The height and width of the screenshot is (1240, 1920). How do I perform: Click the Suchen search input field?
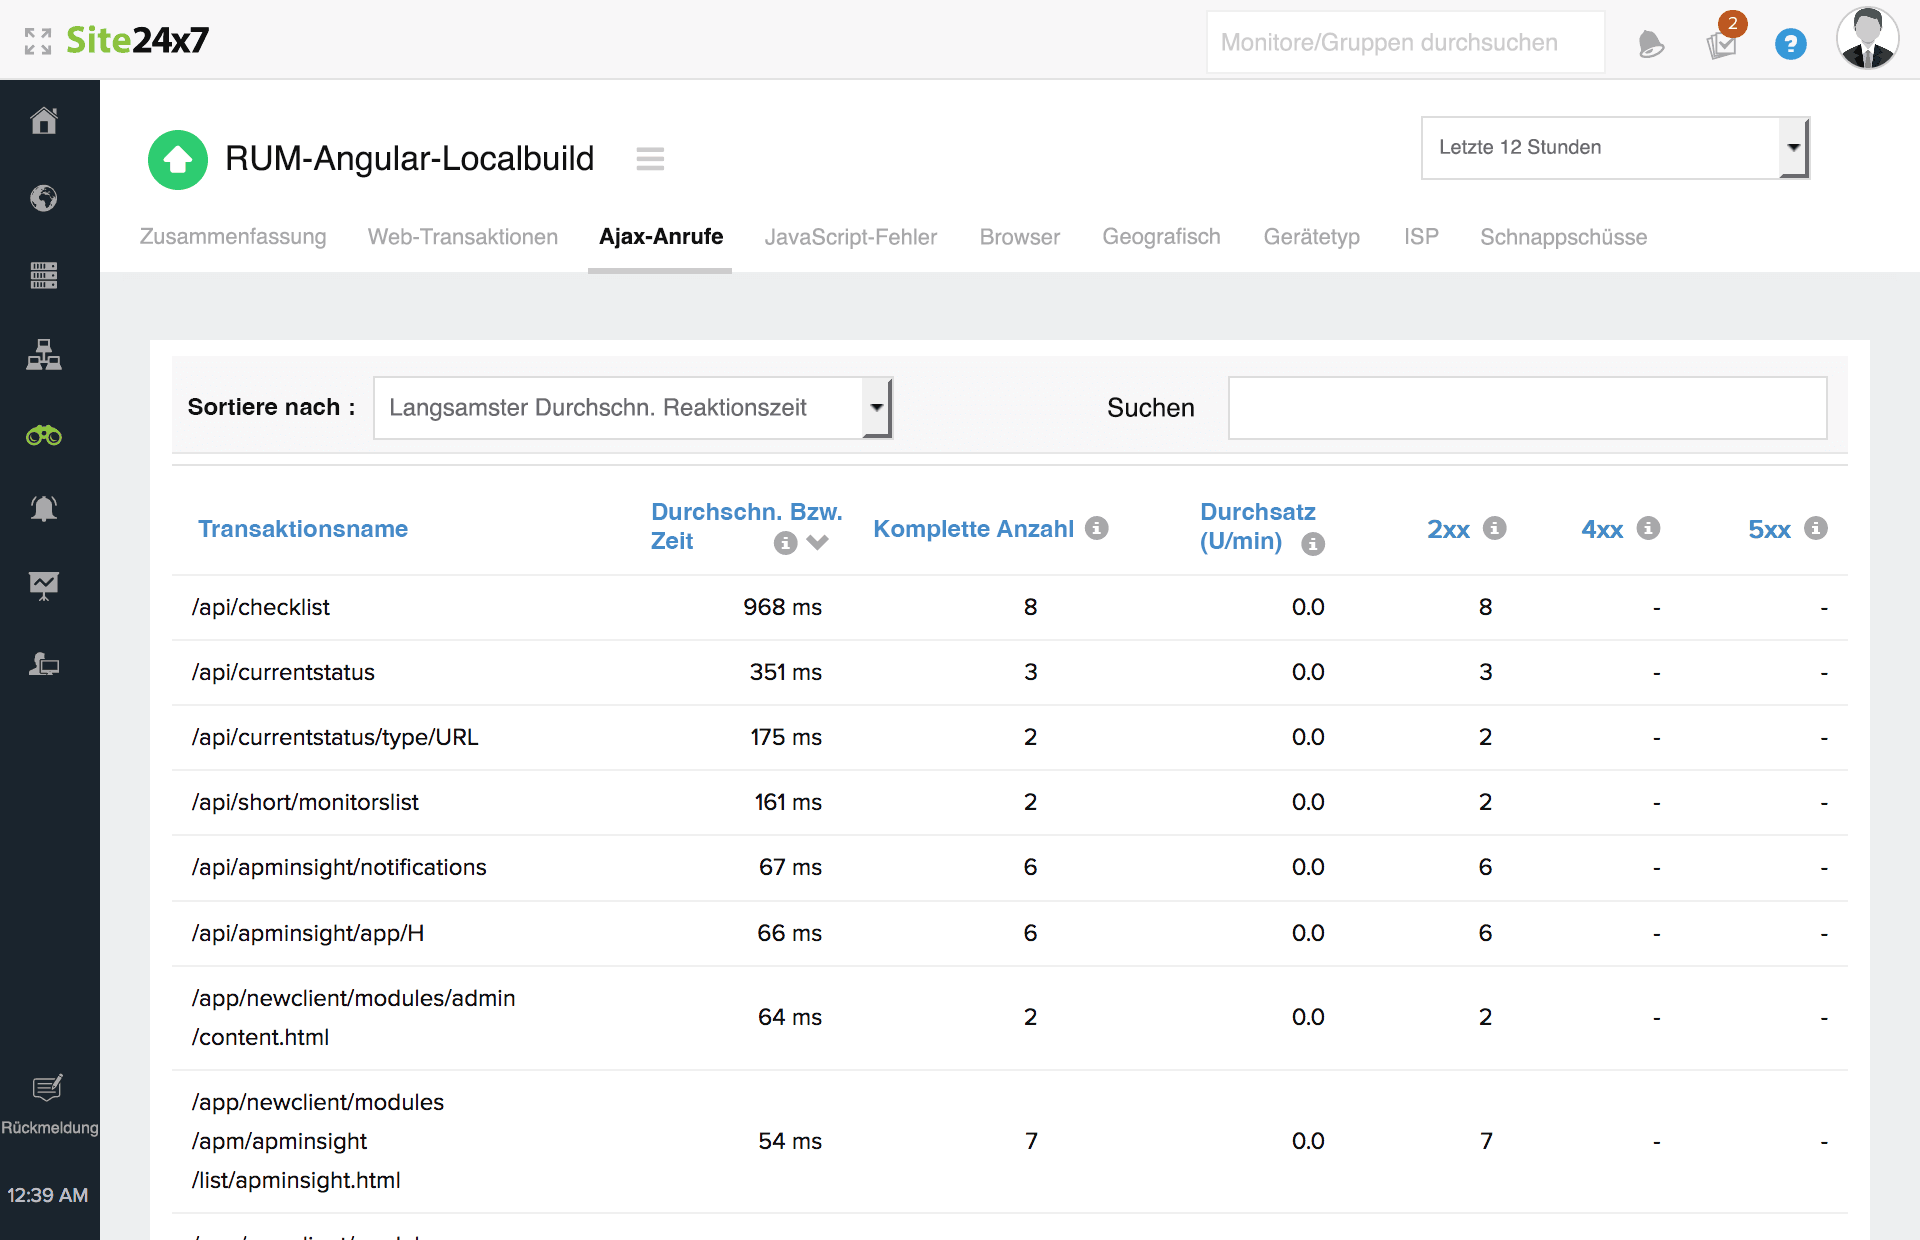[1527, 408]
